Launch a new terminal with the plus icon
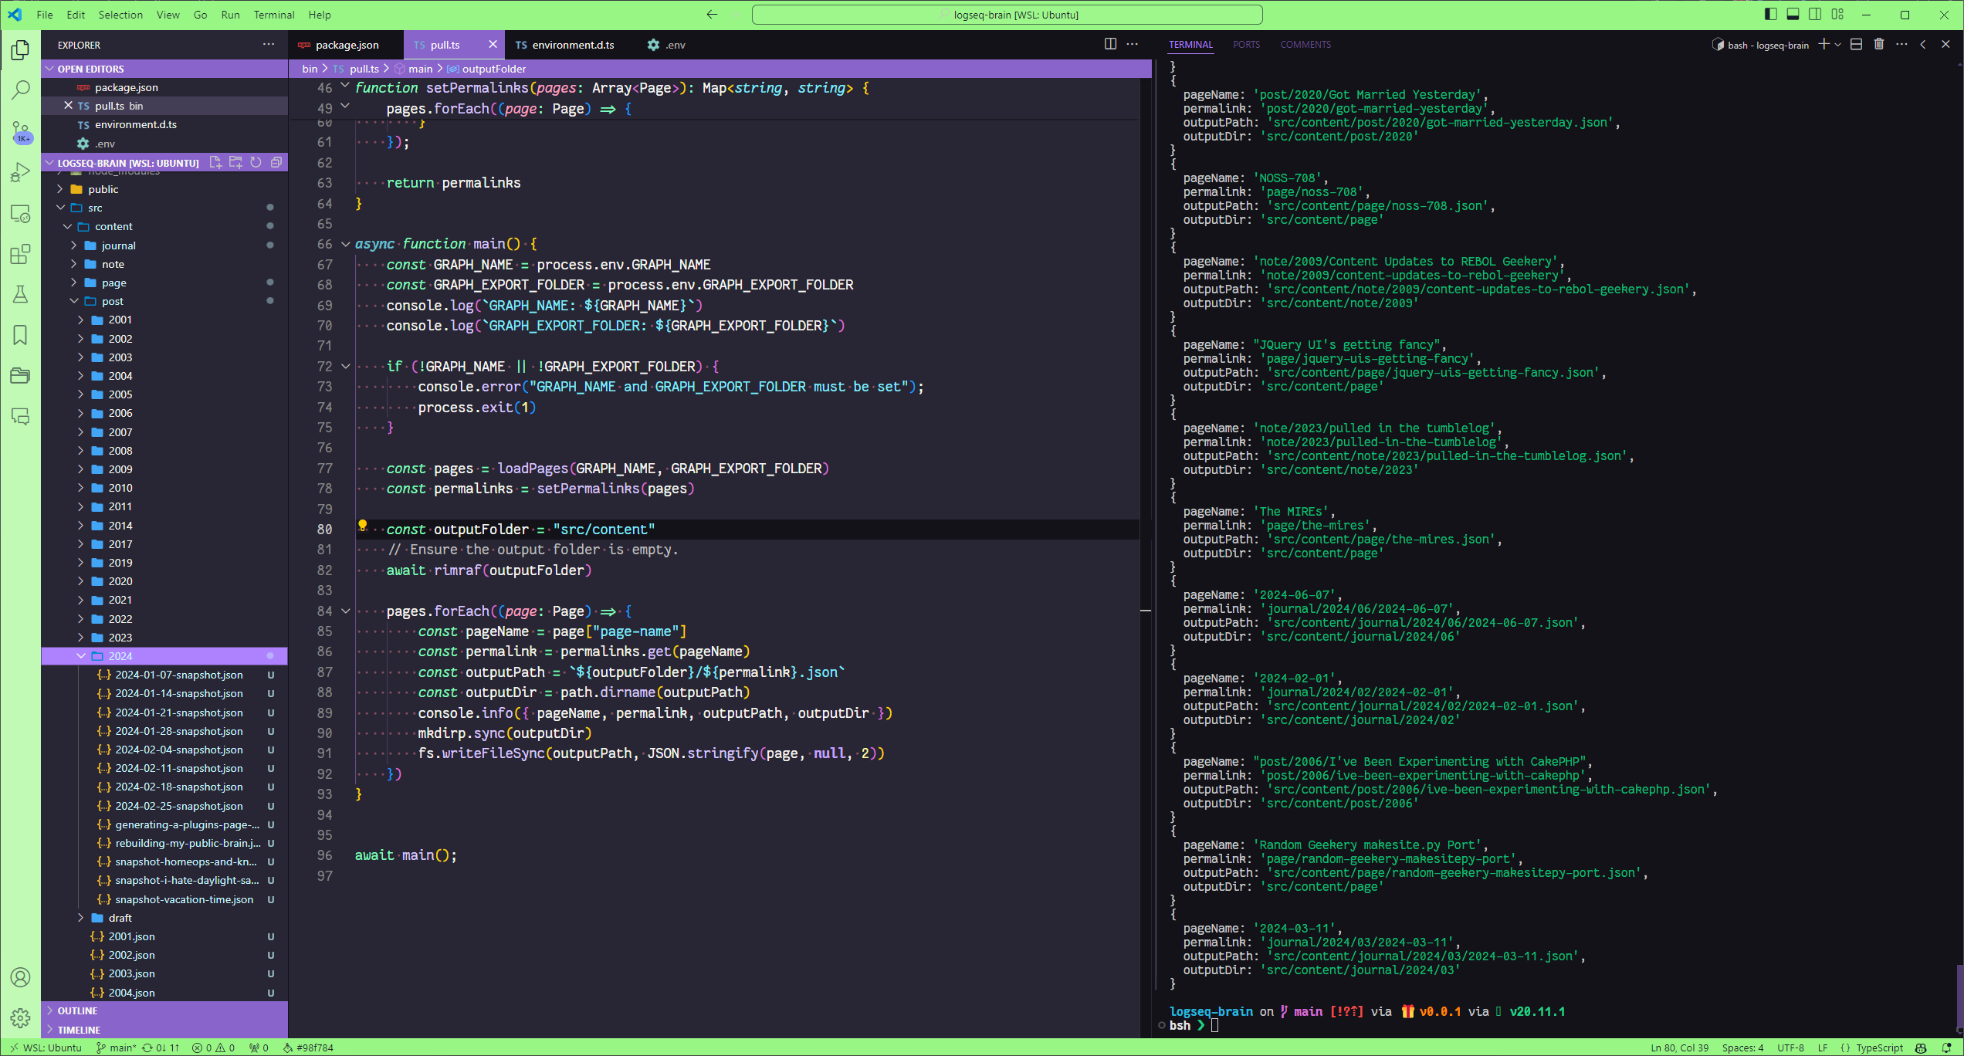This screenshot has height=1056, width=1964. 1823,44
